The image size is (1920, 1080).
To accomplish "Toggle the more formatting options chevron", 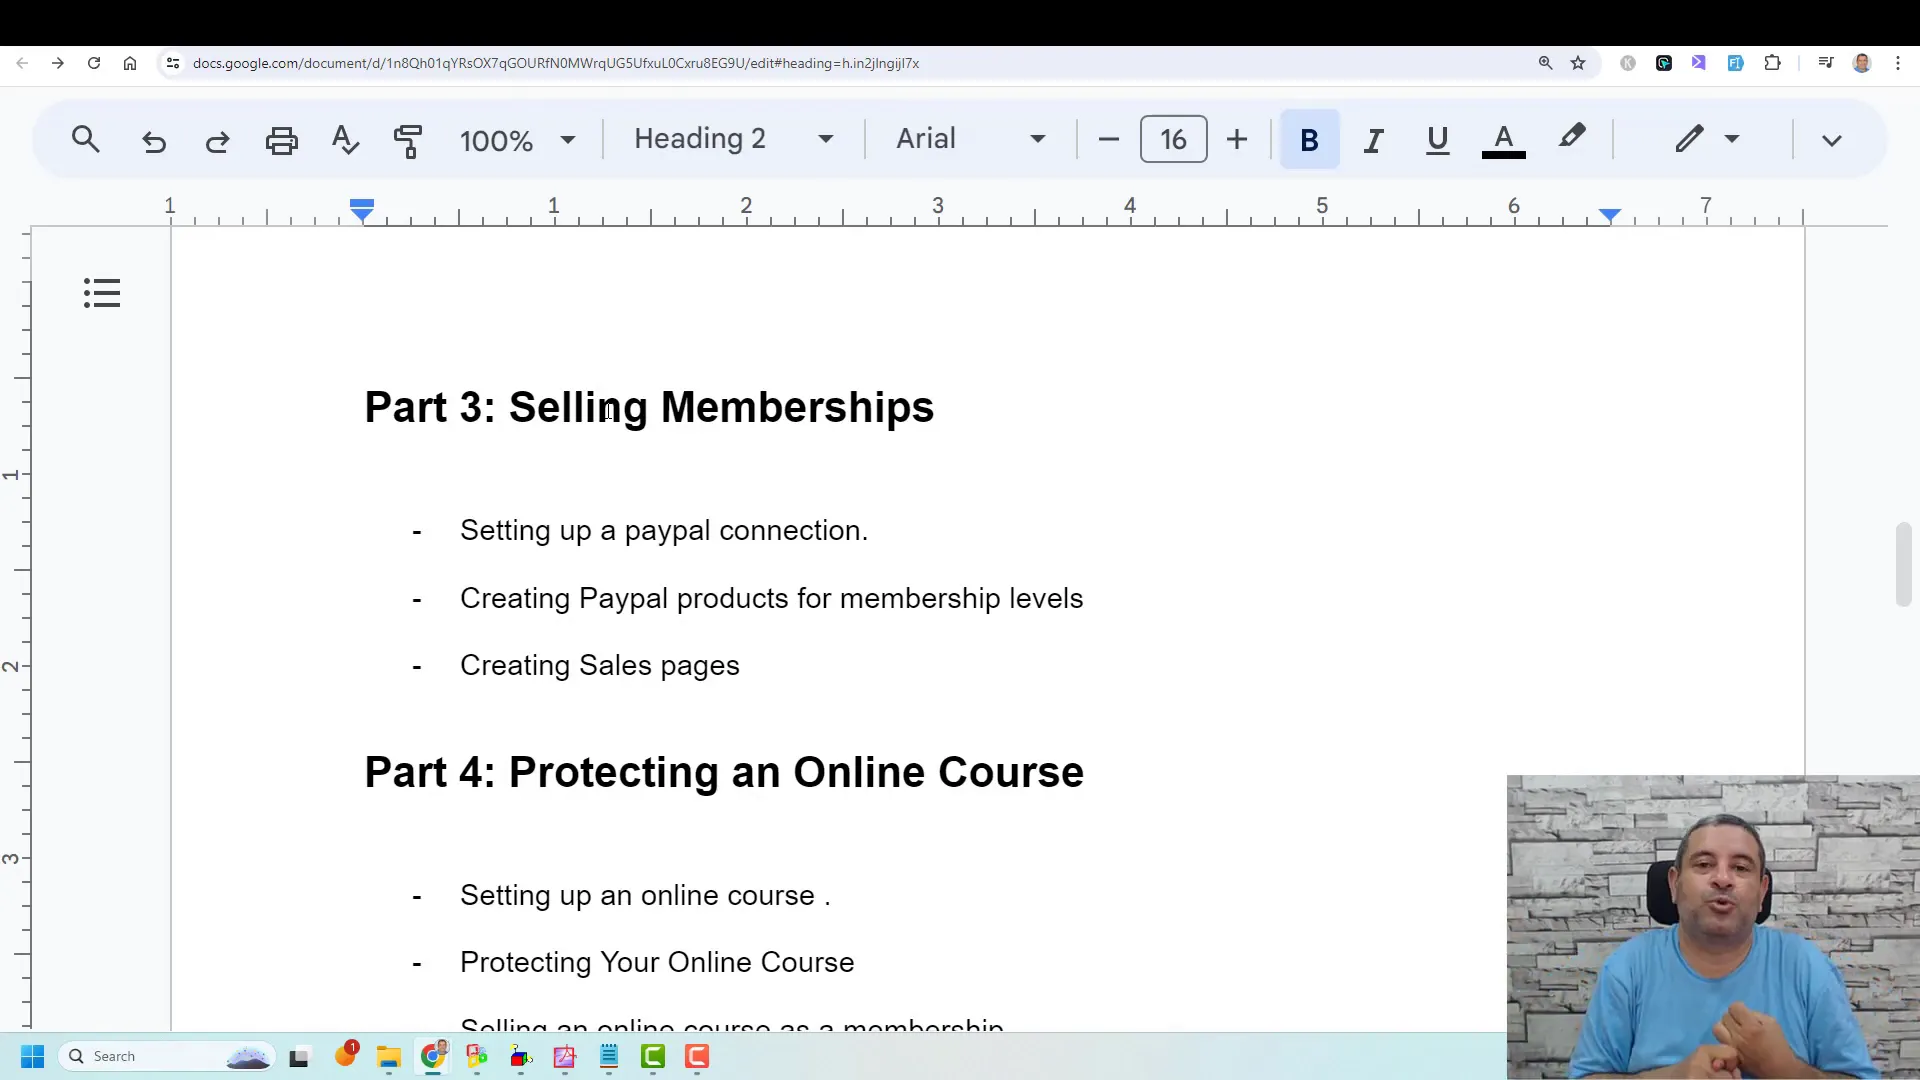I will 1832,141.
